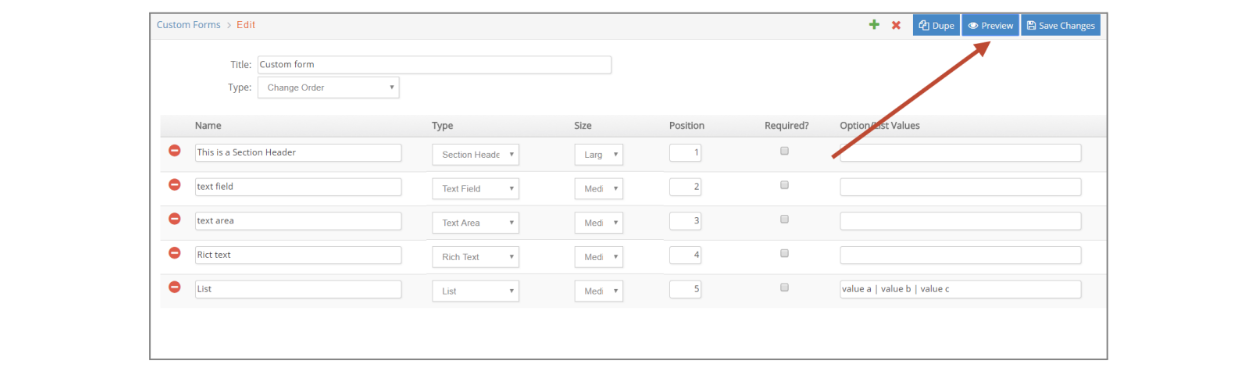Click Save Changes
The image size is (1246, 372).
coord(1060,25)
